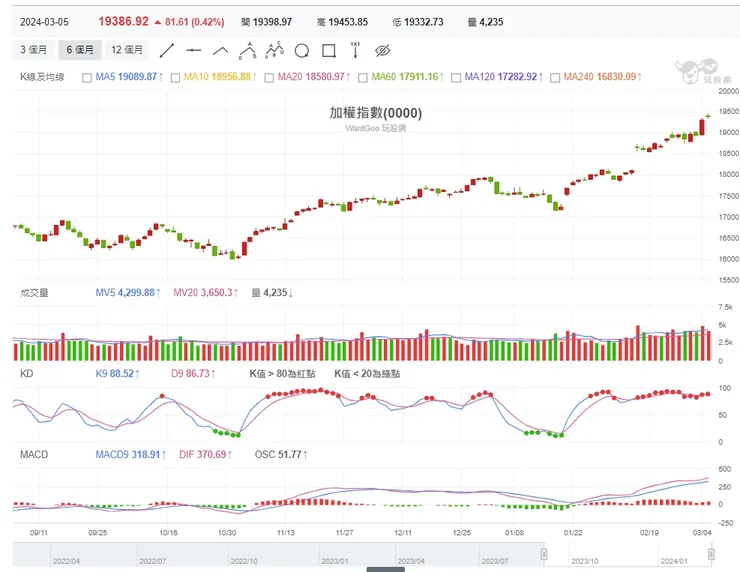Click the 10/30 date on the x-axis

point(227,532)
